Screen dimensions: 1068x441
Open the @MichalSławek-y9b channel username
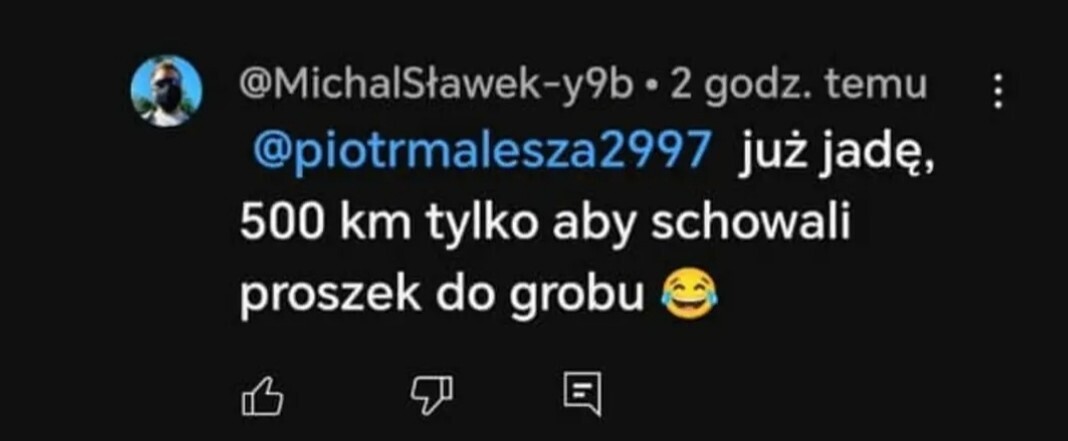click(436, 87)
